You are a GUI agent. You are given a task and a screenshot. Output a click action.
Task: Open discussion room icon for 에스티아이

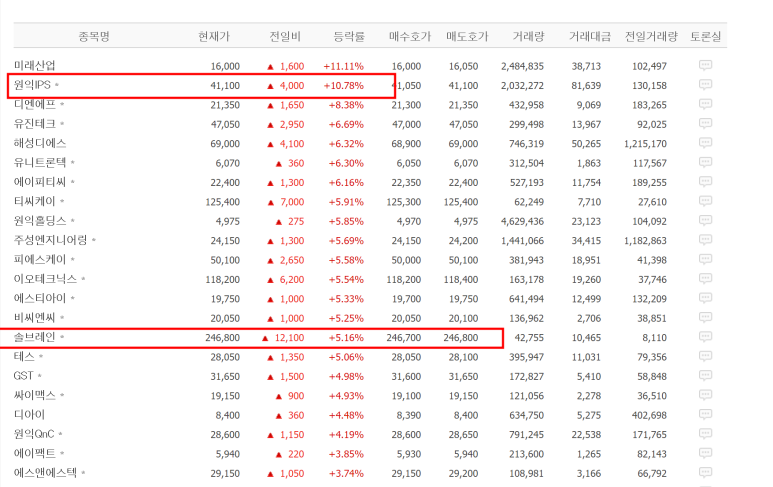(705, 298)
